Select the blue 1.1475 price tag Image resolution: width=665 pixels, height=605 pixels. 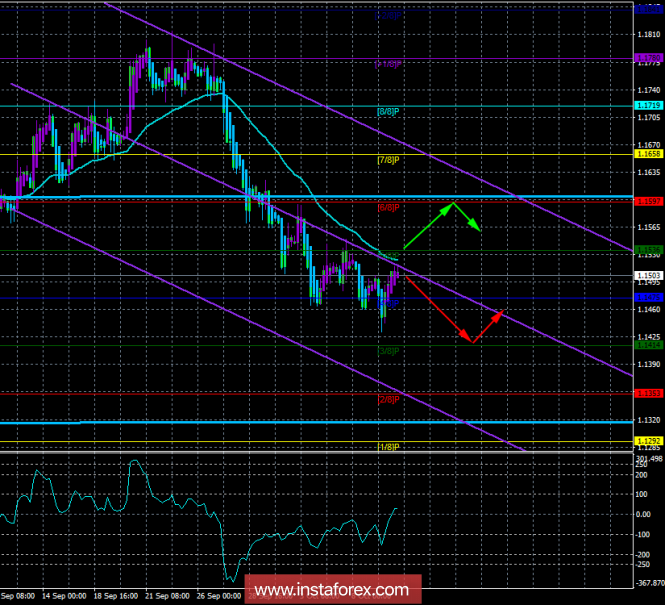649,298
